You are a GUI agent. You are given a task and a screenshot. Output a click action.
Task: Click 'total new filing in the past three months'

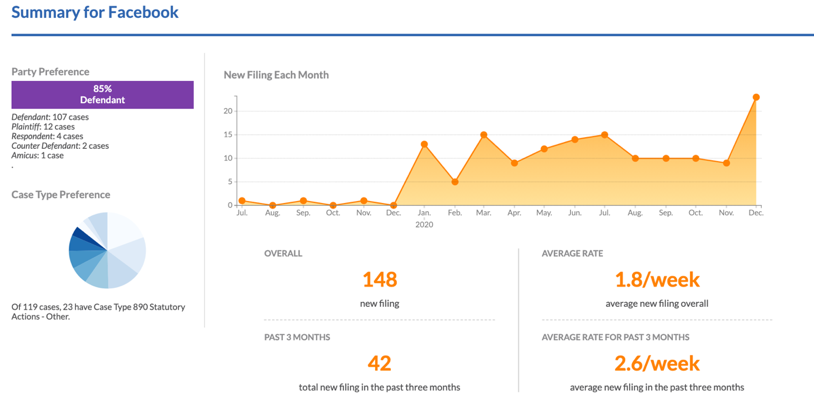[379, 387]
